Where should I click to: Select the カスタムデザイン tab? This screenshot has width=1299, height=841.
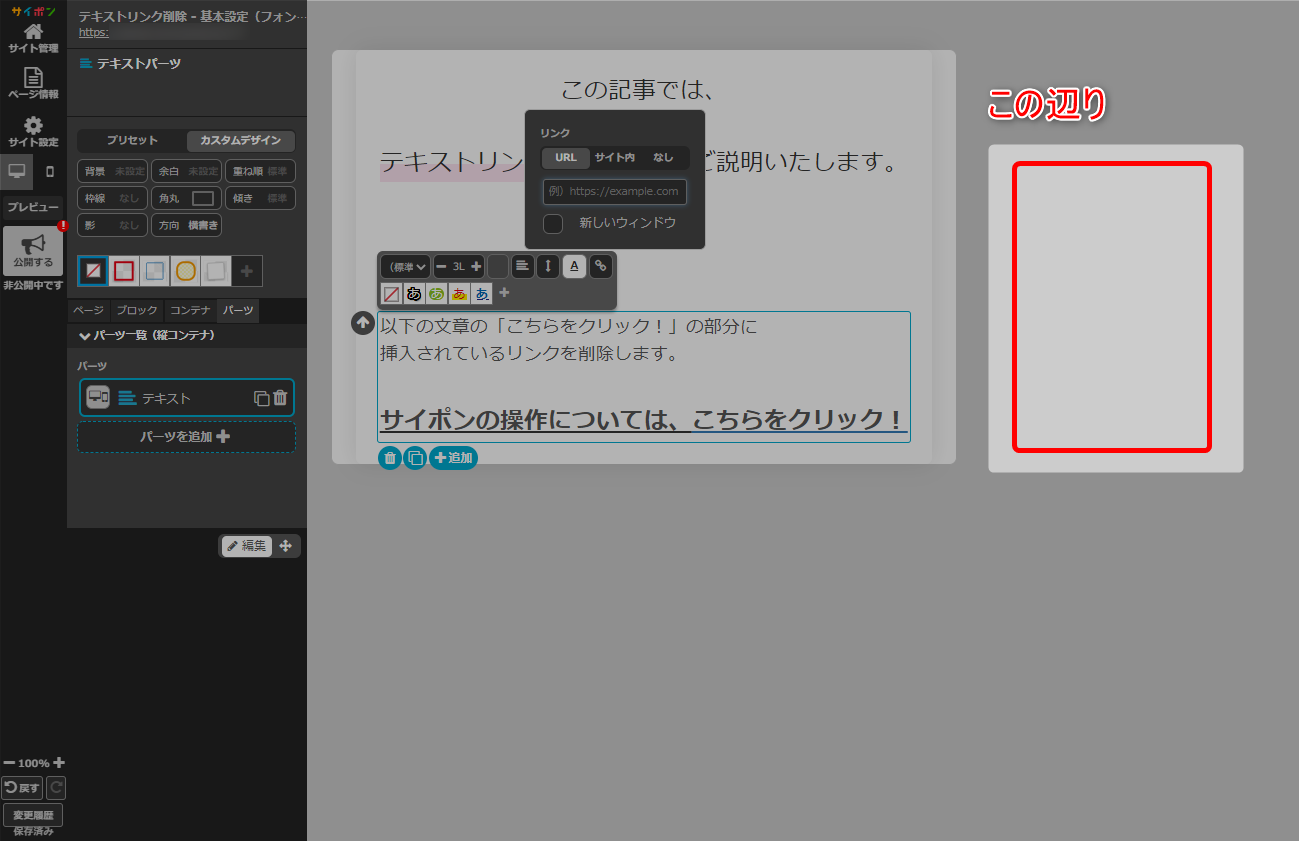[241, 141]
